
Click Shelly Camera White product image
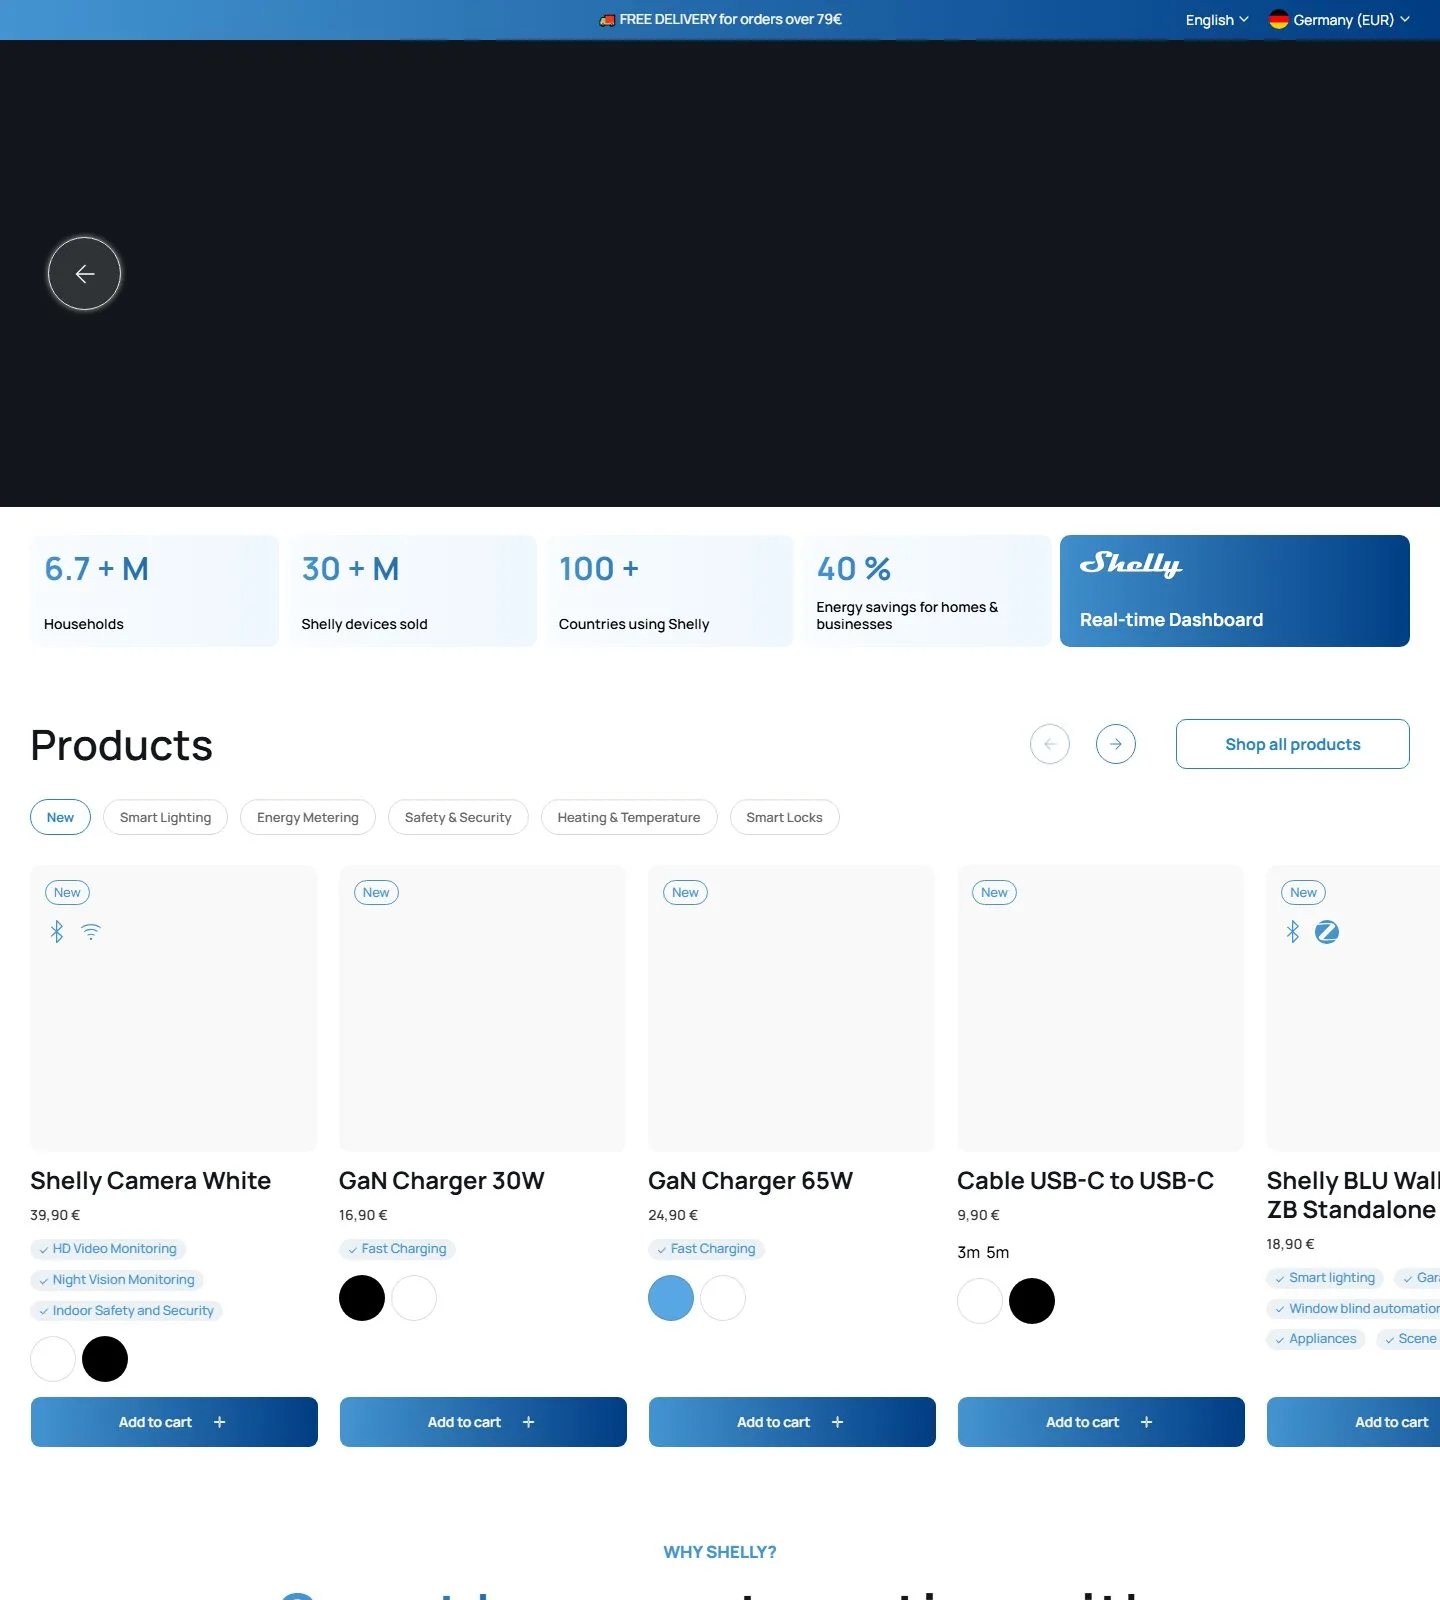point(174,1008)
